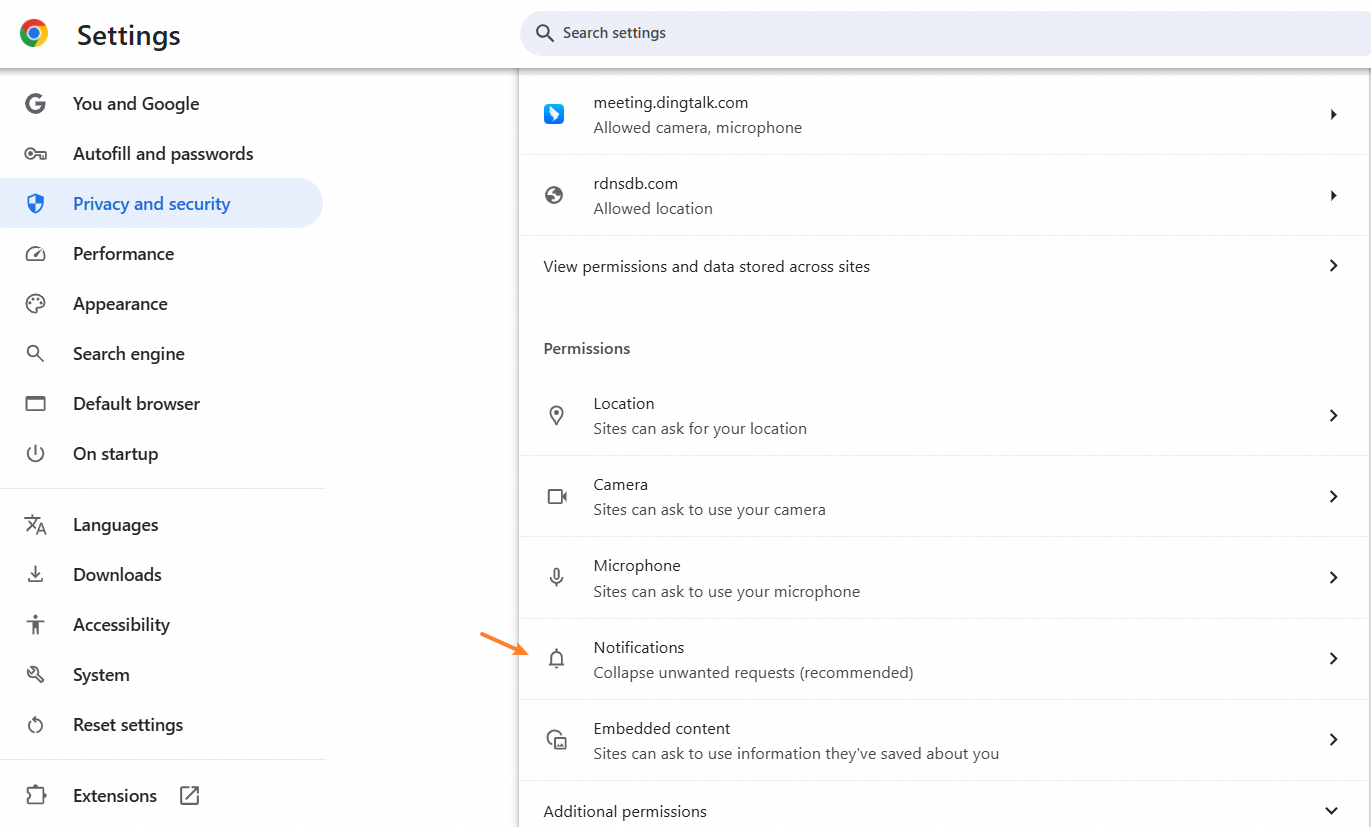Open Reset settings page

pos(128,725)
